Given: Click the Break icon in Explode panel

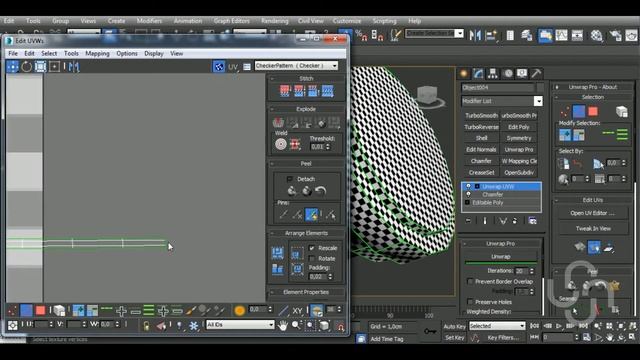Looking at the screenshot, I should coord(278,122).
